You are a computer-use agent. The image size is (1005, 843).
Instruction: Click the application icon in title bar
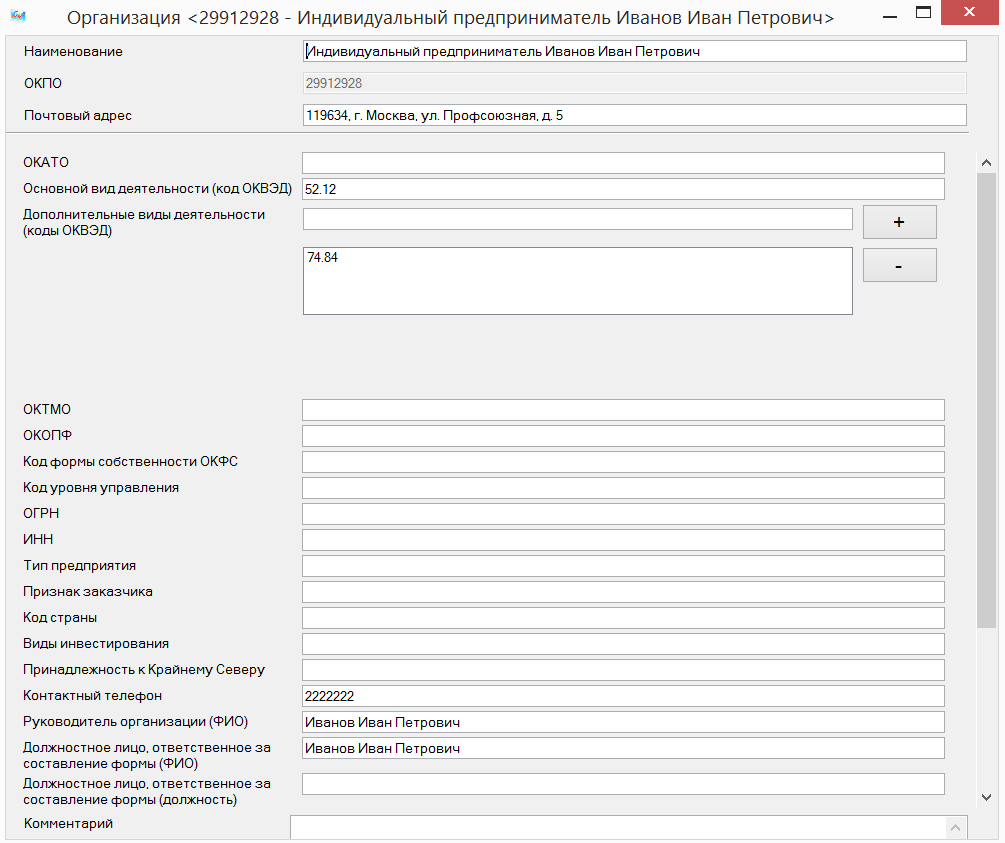[17, 17]
